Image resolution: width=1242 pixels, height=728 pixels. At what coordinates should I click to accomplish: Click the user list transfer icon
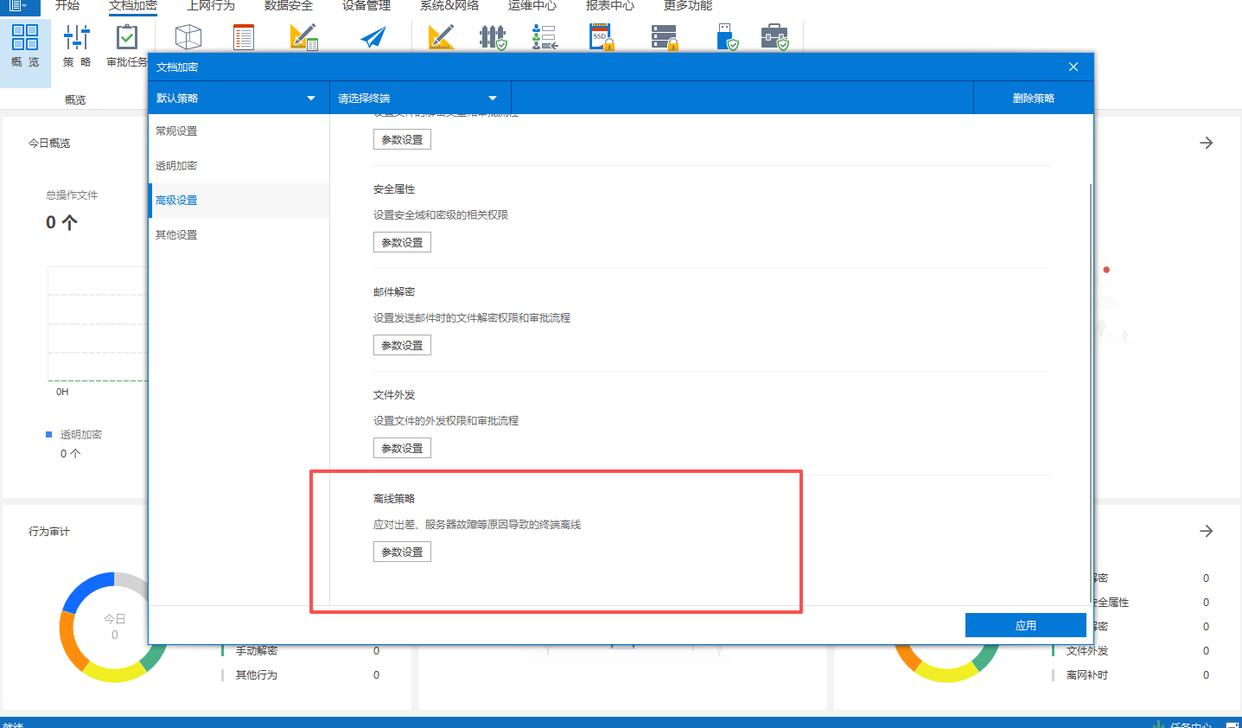(545, 38)
